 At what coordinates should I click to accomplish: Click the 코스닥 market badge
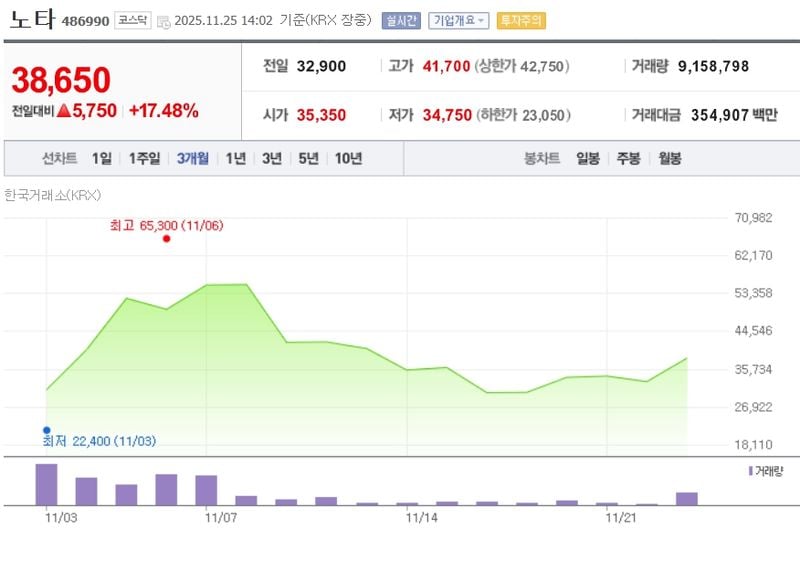pyautogui.click(x=134, y=20)
